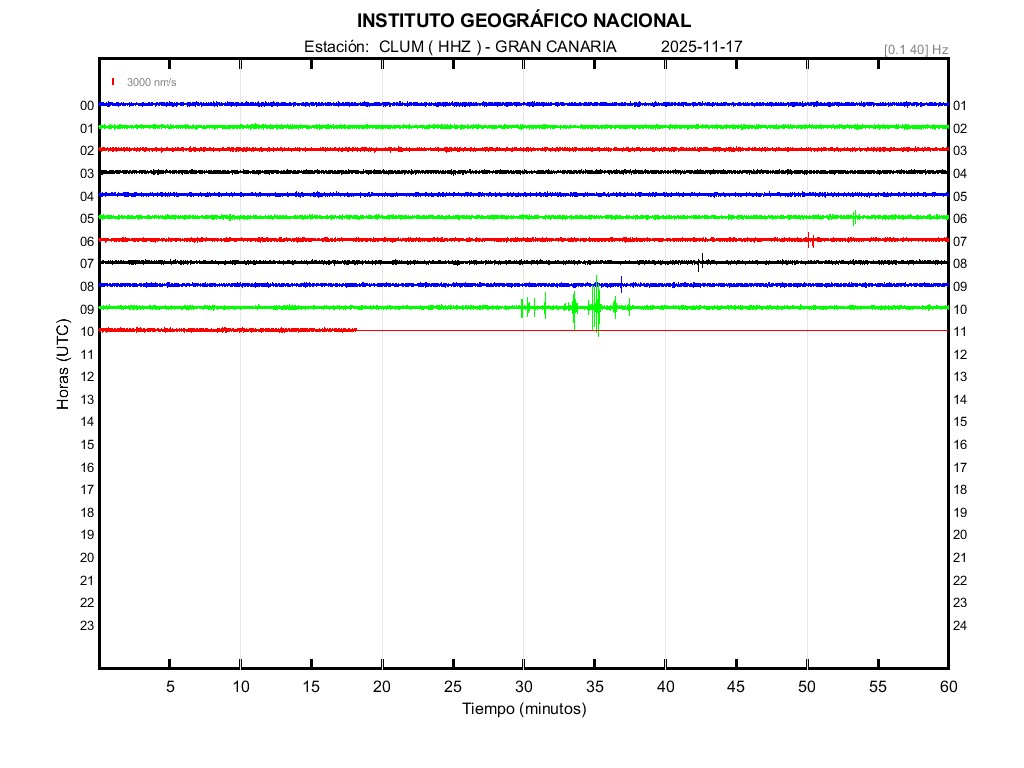The height and width of the screenshot is (768, 1024).
Task: Click the right-side hour label 24
Action: 960,626
